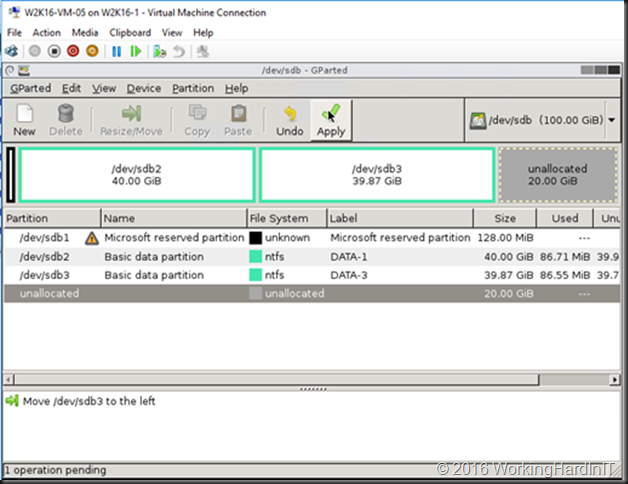Select the /dev/sdb2 40.00 GiB graphic block
This screenshot has width=628, height=484.
point(137,175)
